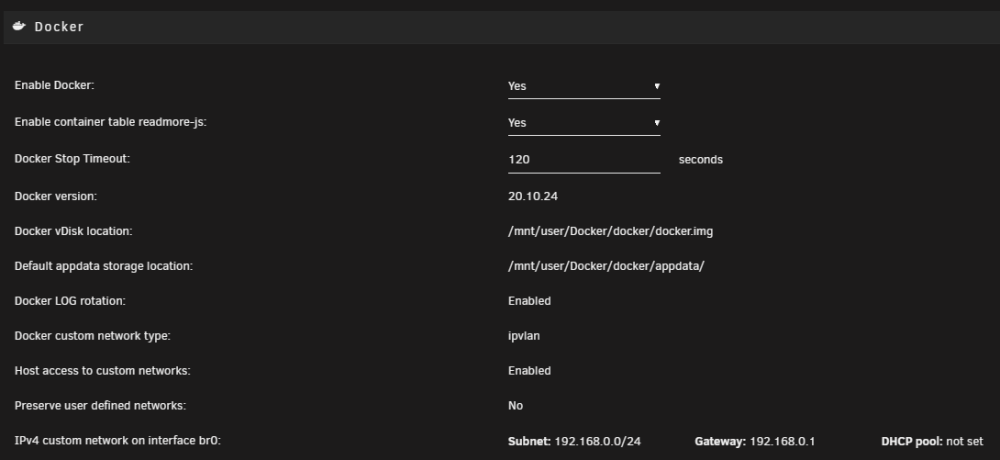
Task: Select the 'Enable Docker:' label
Action: (54, 85)
